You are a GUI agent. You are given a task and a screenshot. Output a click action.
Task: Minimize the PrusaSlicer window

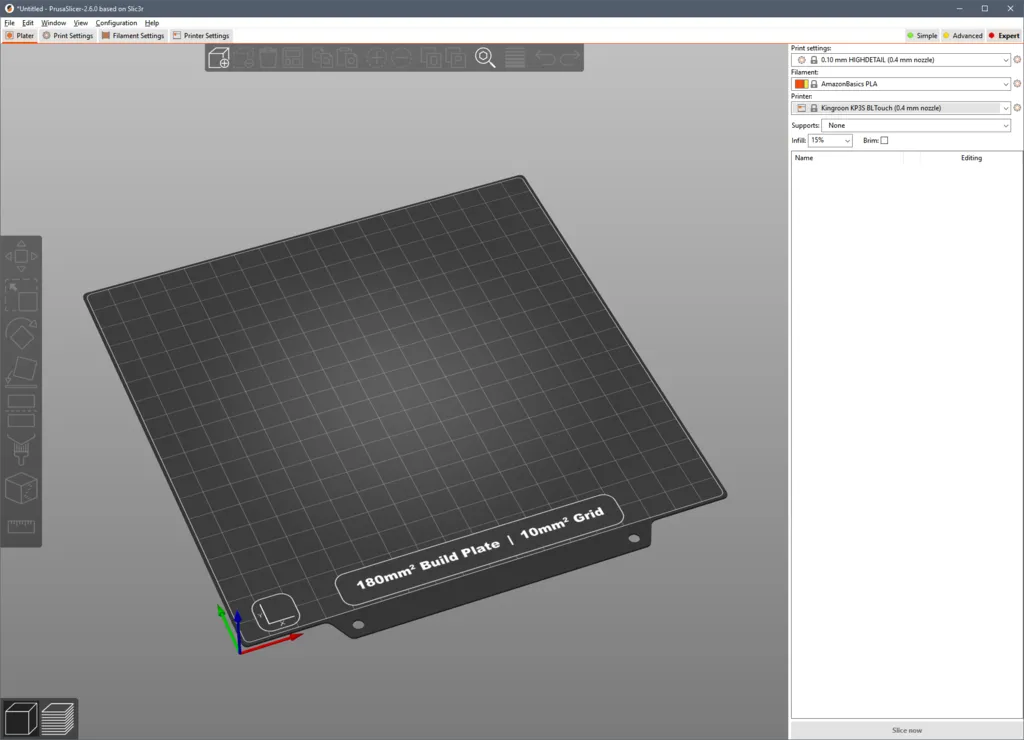tap(959, 8)
